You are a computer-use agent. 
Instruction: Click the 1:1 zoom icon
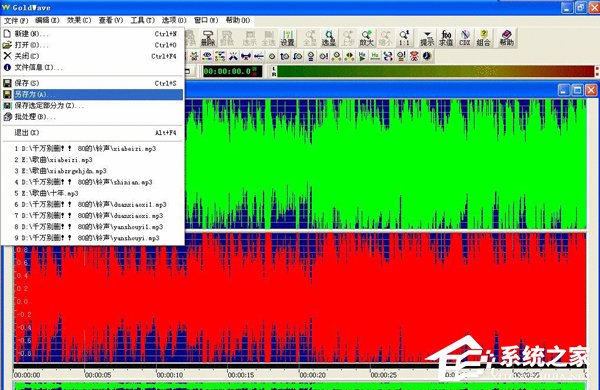tap(404, 38)
